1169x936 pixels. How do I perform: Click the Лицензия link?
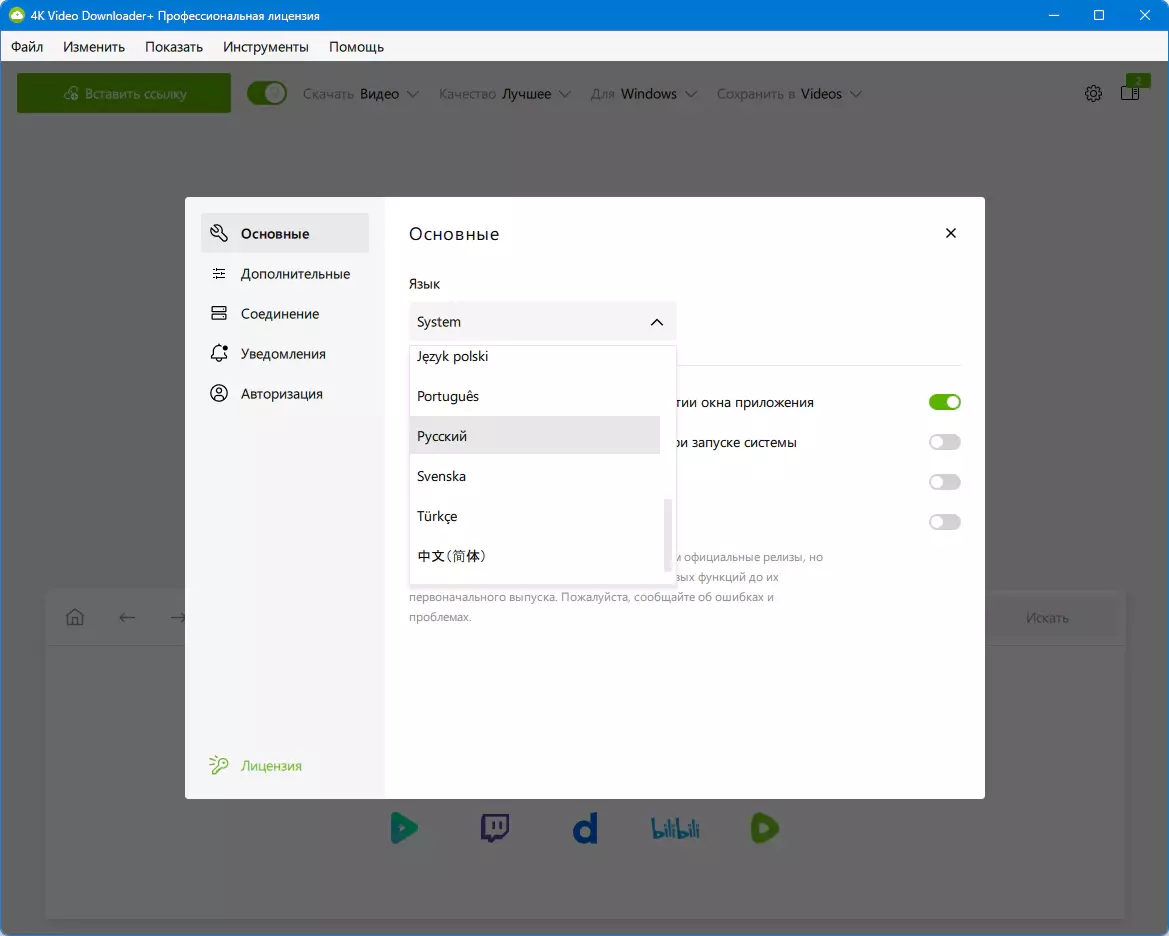click(271, 766)
